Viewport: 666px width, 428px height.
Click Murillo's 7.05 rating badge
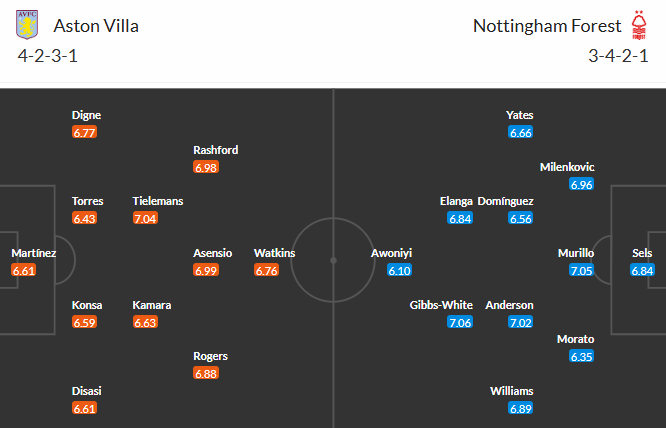coord(581,270)
